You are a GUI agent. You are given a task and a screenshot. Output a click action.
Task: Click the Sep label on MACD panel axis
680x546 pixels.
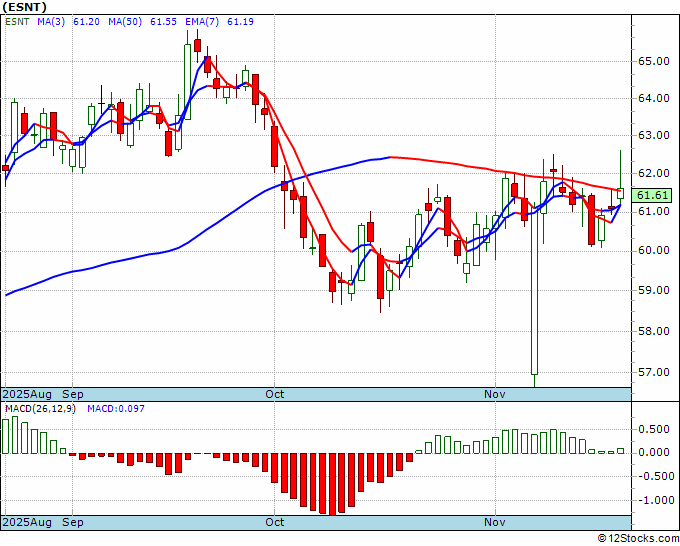click(x=73, y=522)
